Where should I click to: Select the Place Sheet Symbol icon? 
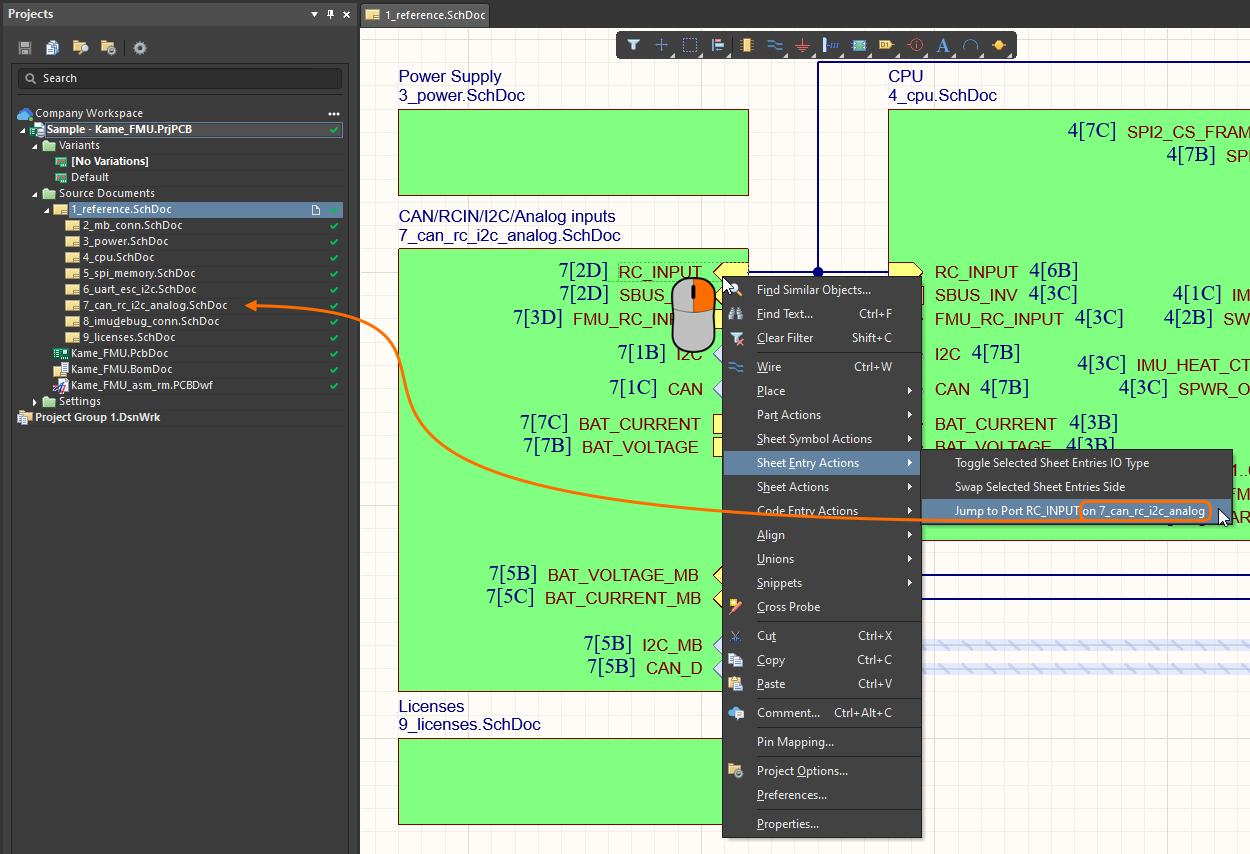point(858,45)
